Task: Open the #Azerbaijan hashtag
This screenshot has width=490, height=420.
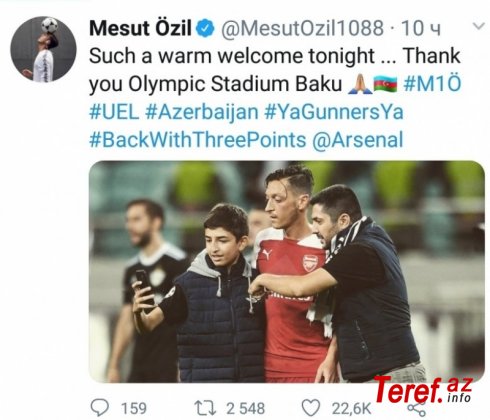Action: 202,112
